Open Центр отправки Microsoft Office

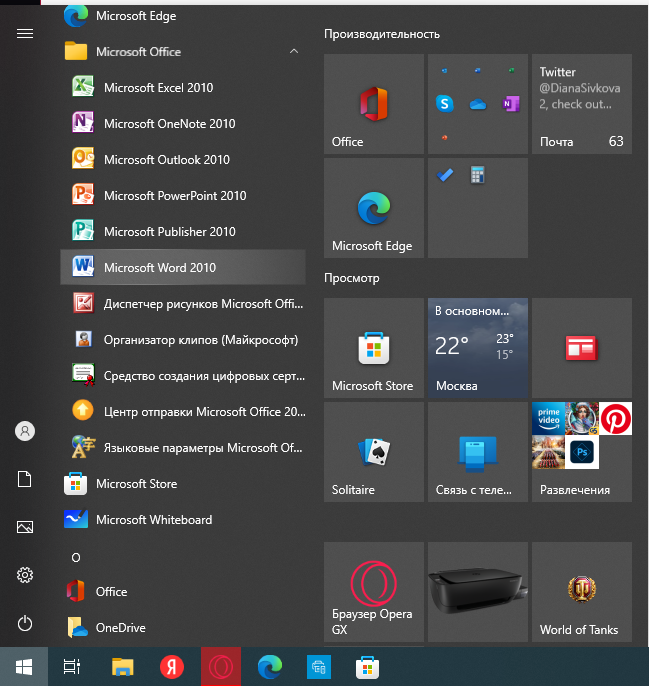tap(183, 411)
